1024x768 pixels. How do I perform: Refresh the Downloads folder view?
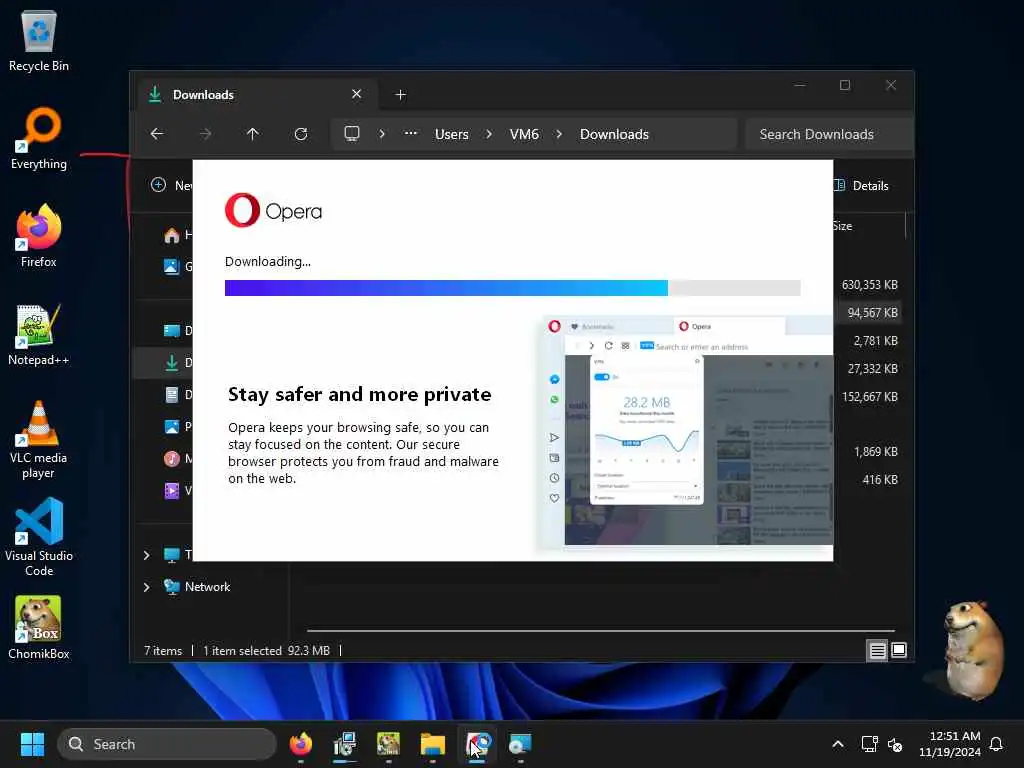tap(301, 134)
